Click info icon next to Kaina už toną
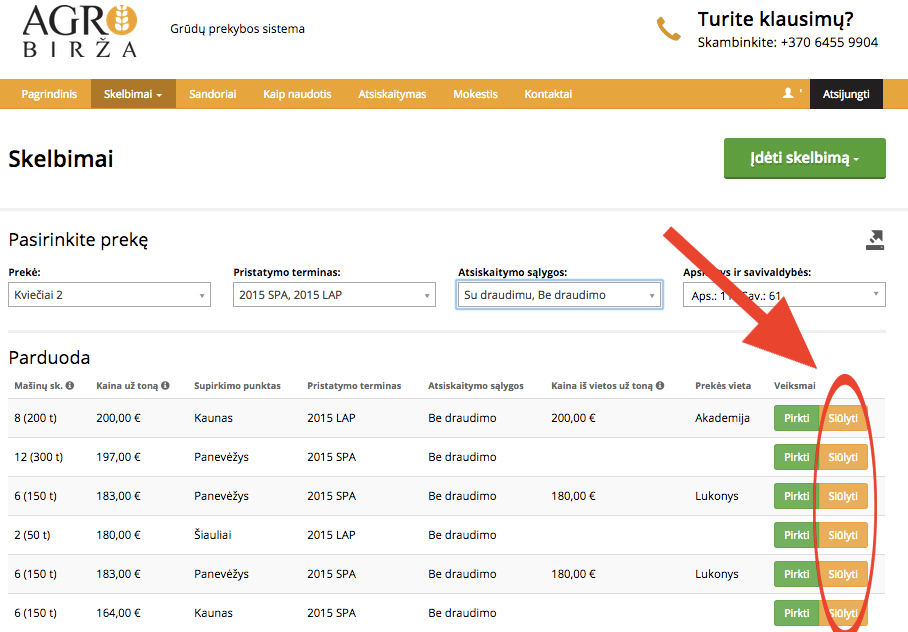This screenshot has width=908, height=632. [165, 386]
